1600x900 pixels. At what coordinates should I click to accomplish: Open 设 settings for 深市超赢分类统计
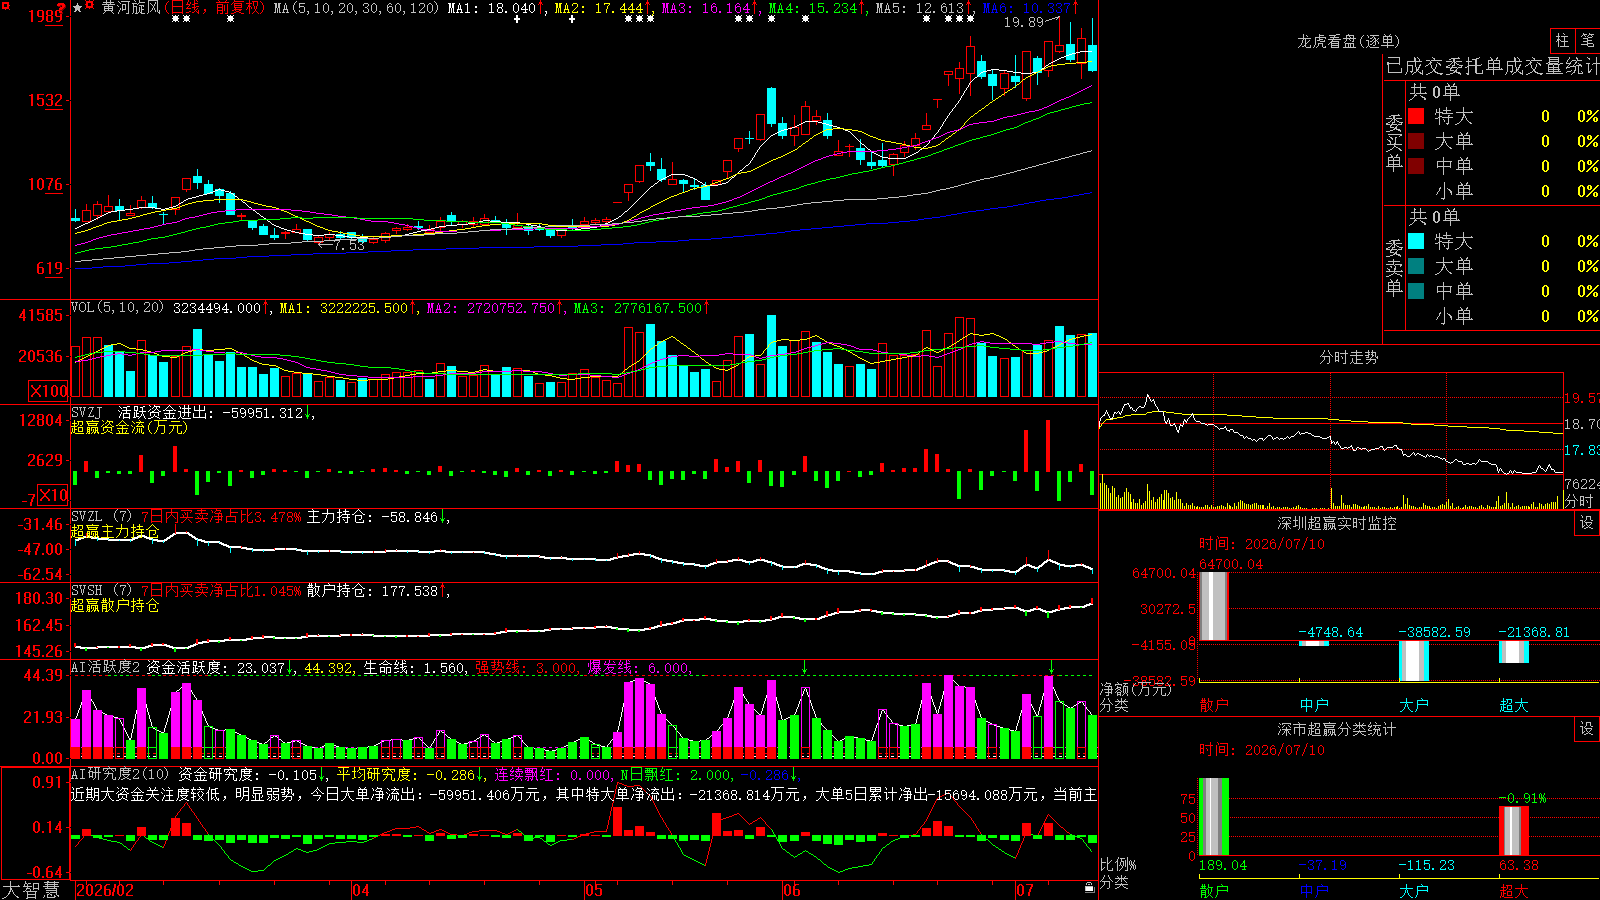[x=1587, y=729]
